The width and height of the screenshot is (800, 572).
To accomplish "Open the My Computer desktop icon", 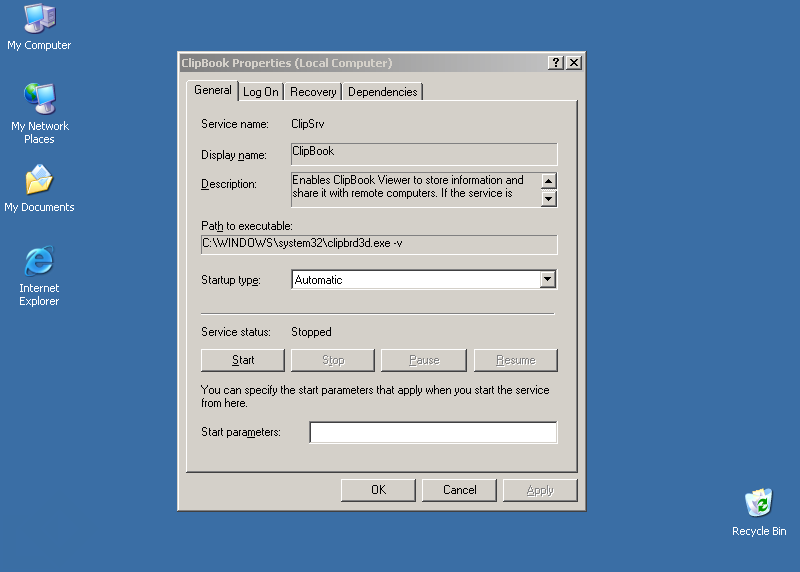I will [x=39, y=27].
